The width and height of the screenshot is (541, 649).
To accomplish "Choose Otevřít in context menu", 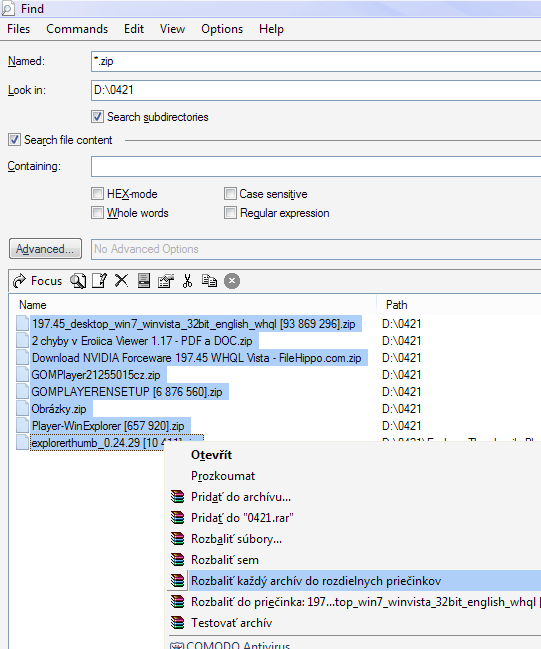I will tap(354, 455).
